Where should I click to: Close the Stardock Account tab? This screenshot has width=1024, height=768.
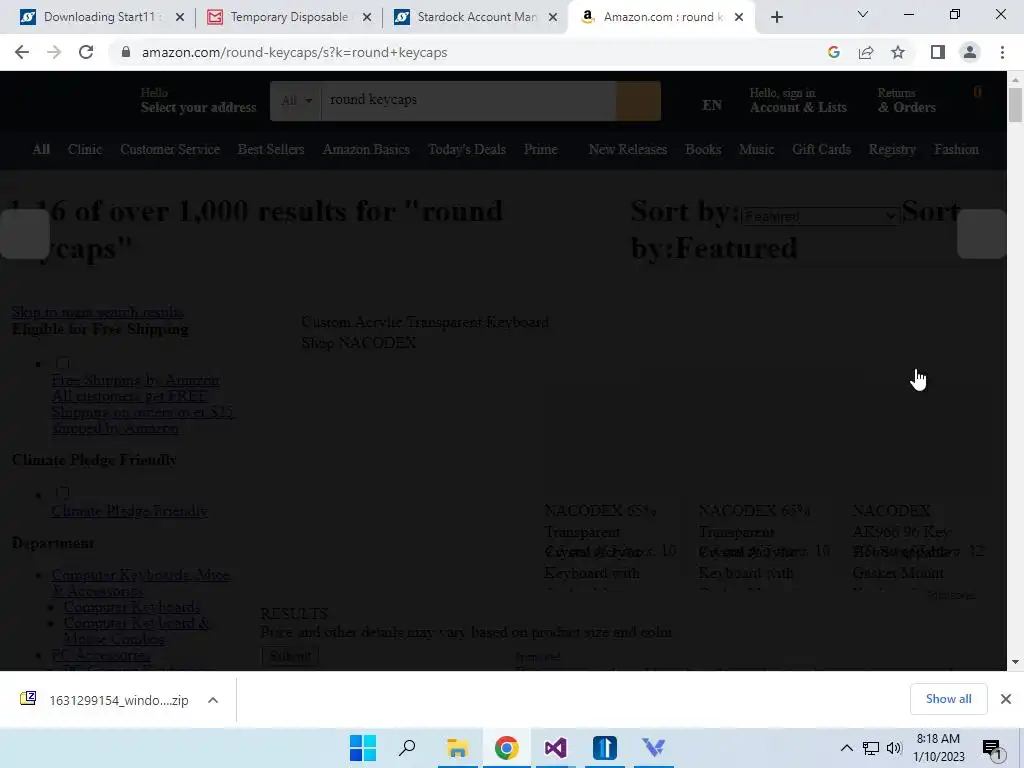coord(553,17)
